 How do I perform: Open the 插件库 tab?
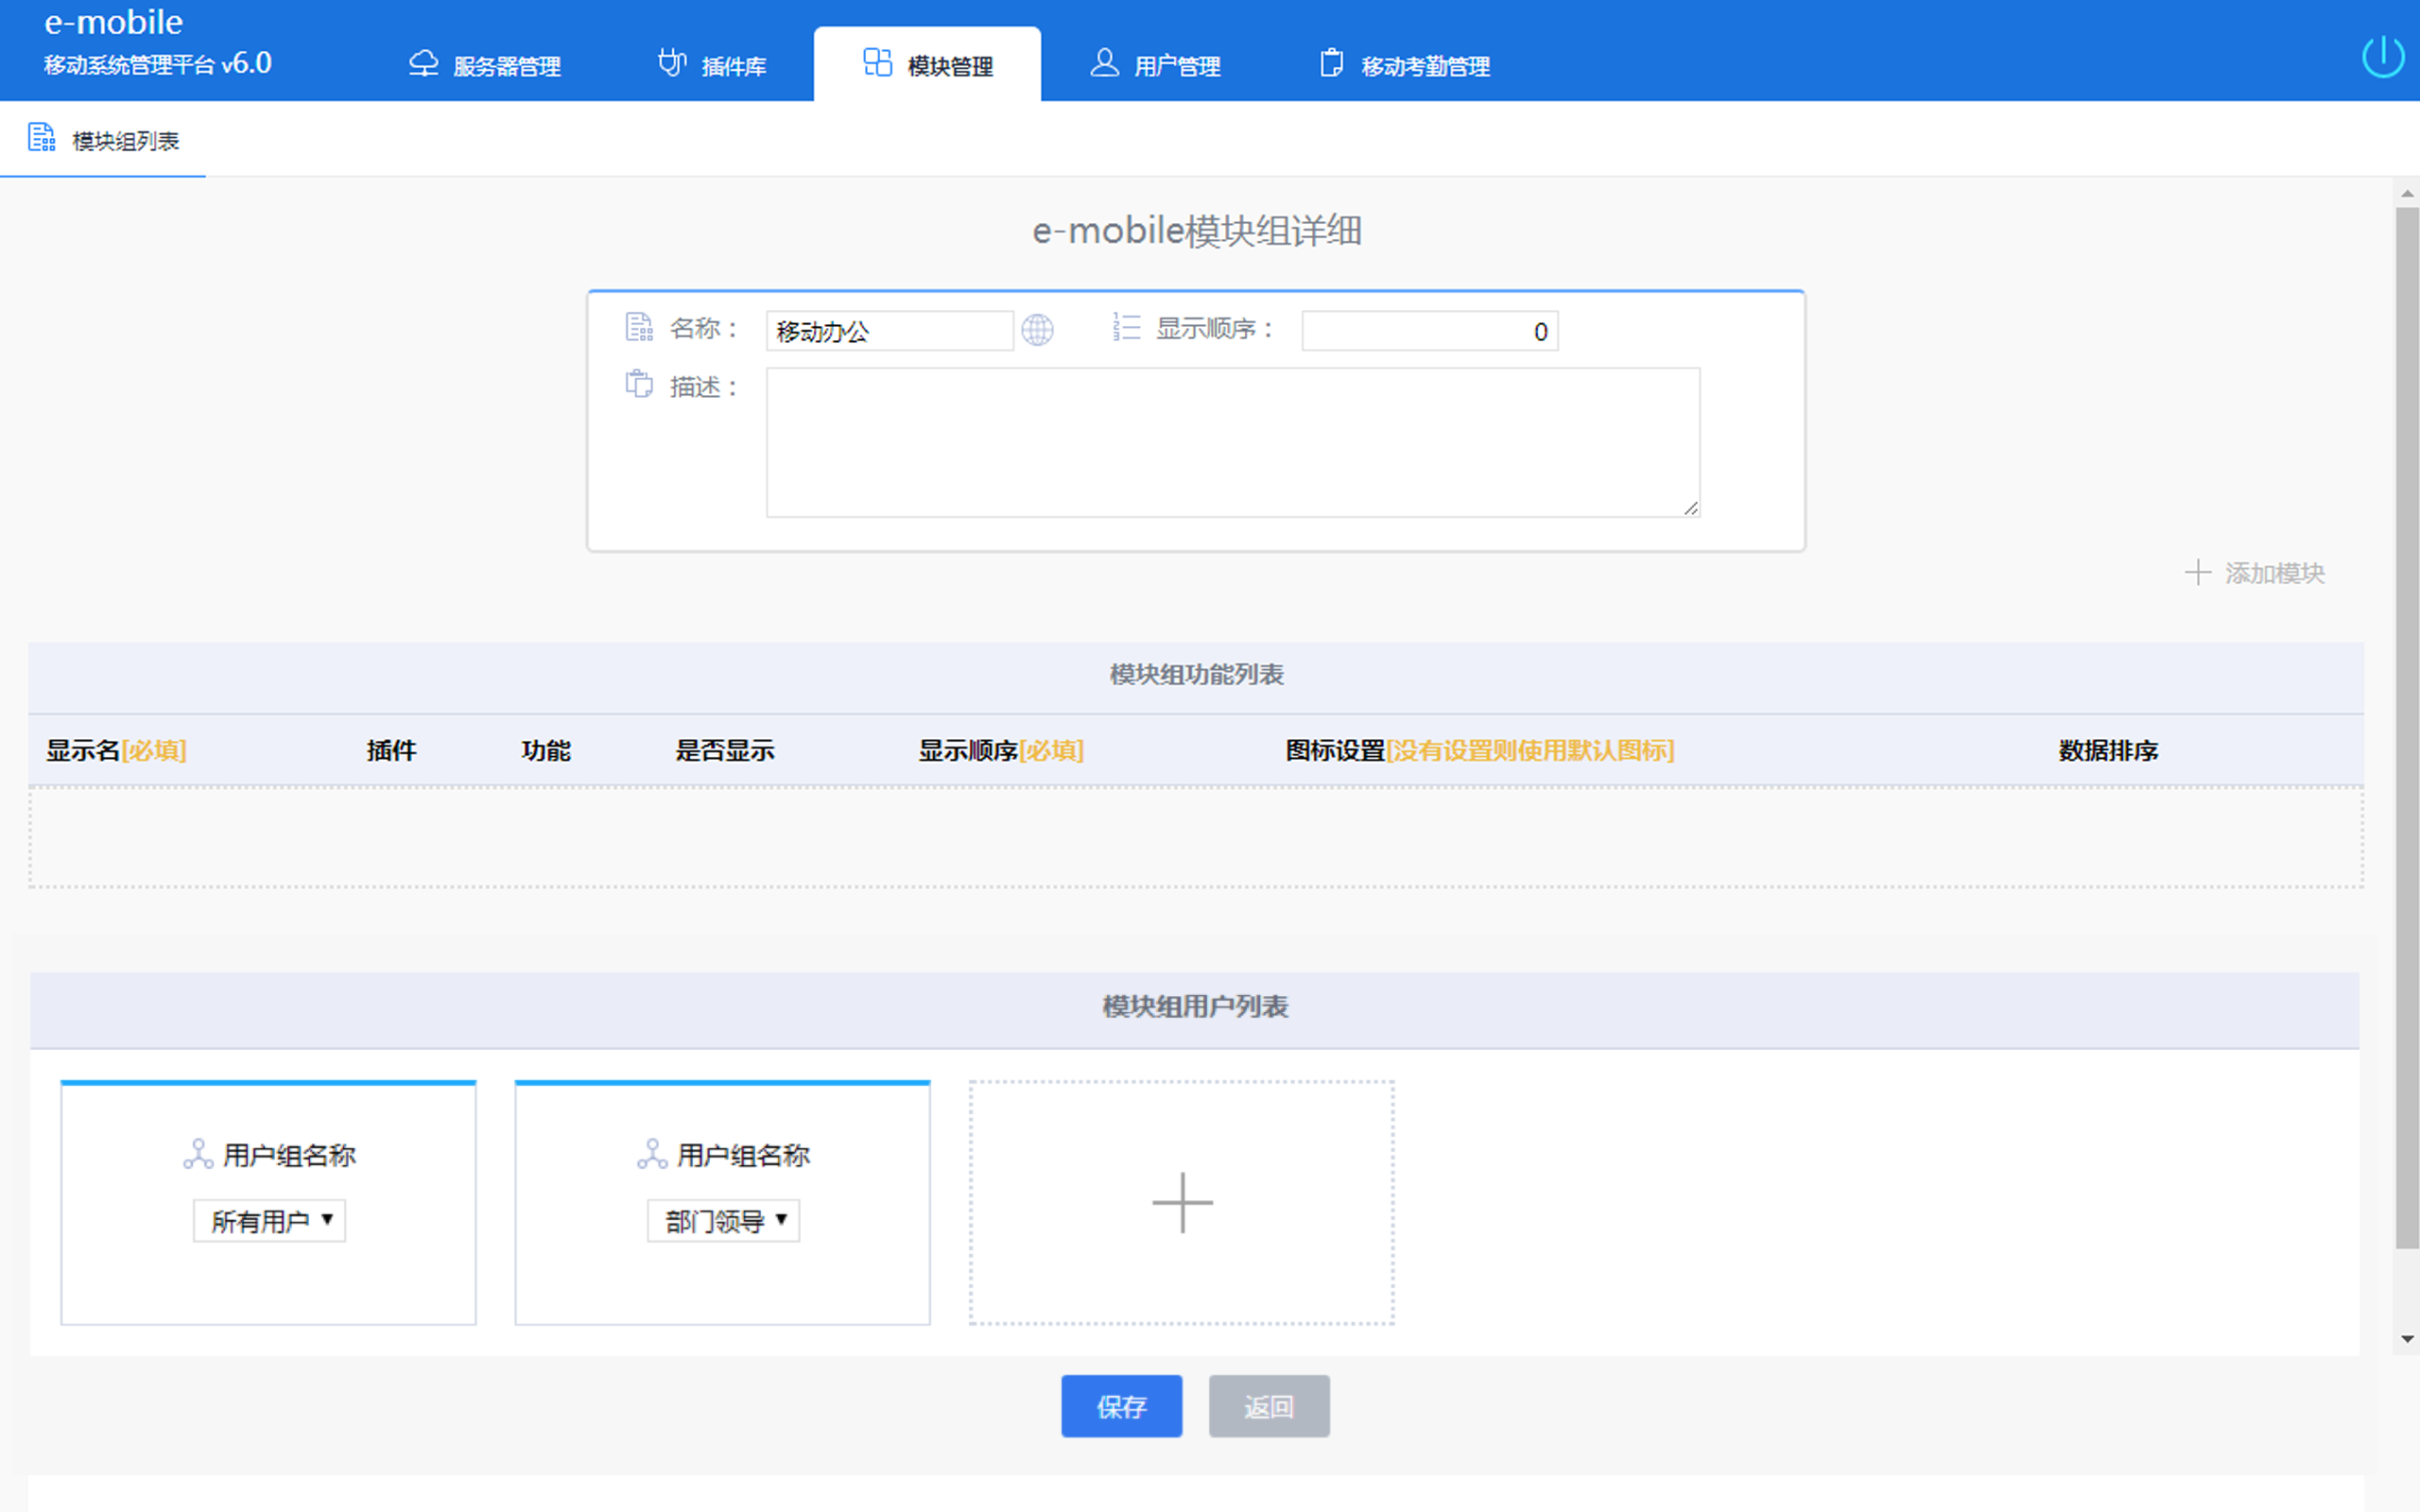712,65
